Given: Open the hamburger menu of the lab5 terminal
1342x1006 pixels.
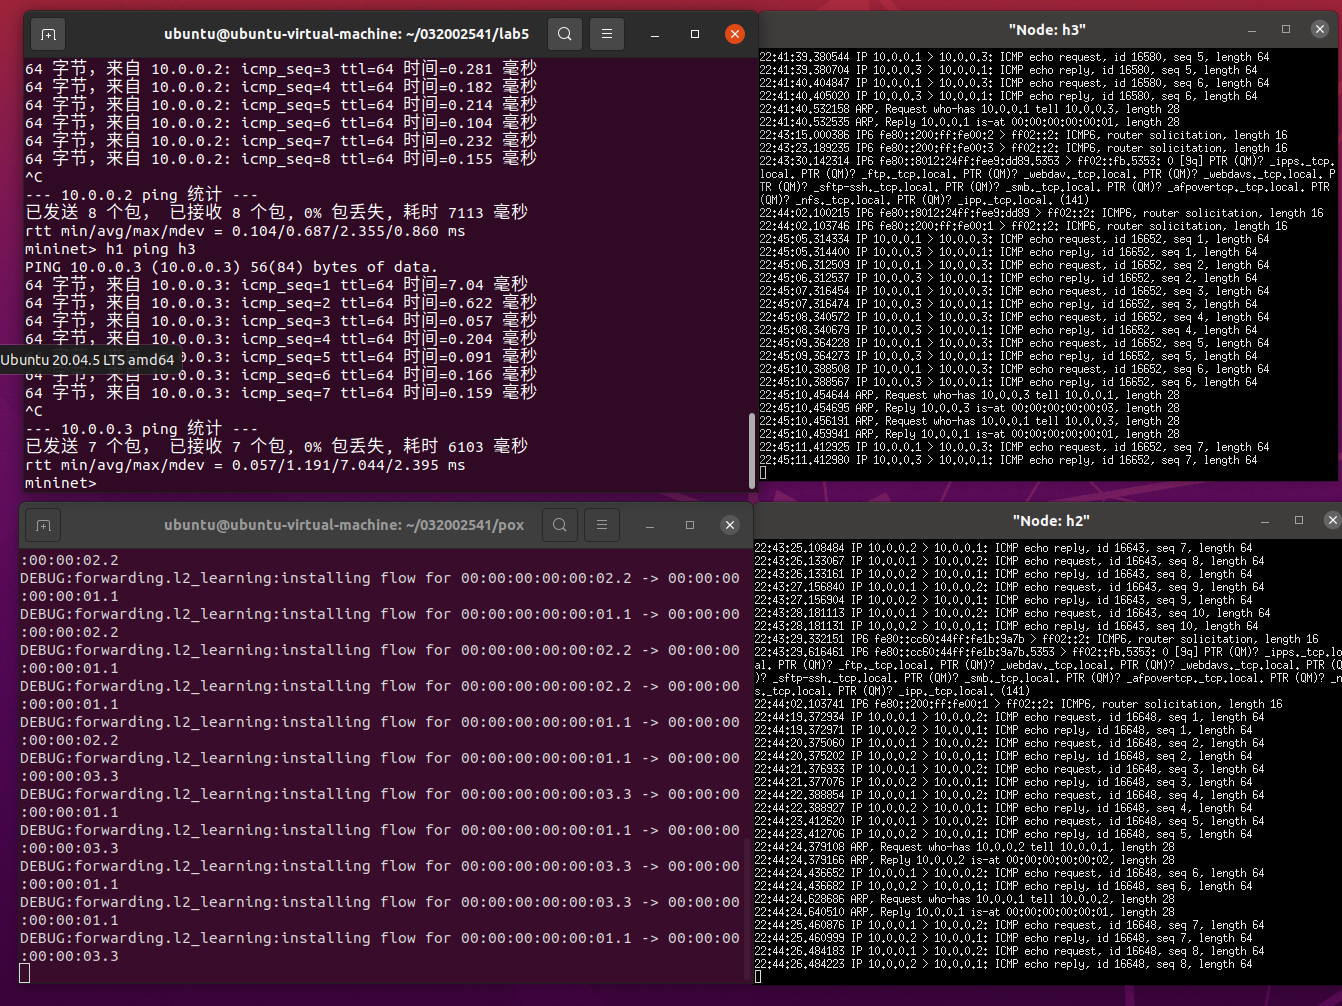Looking at the screenshot, I should (607, 34).
